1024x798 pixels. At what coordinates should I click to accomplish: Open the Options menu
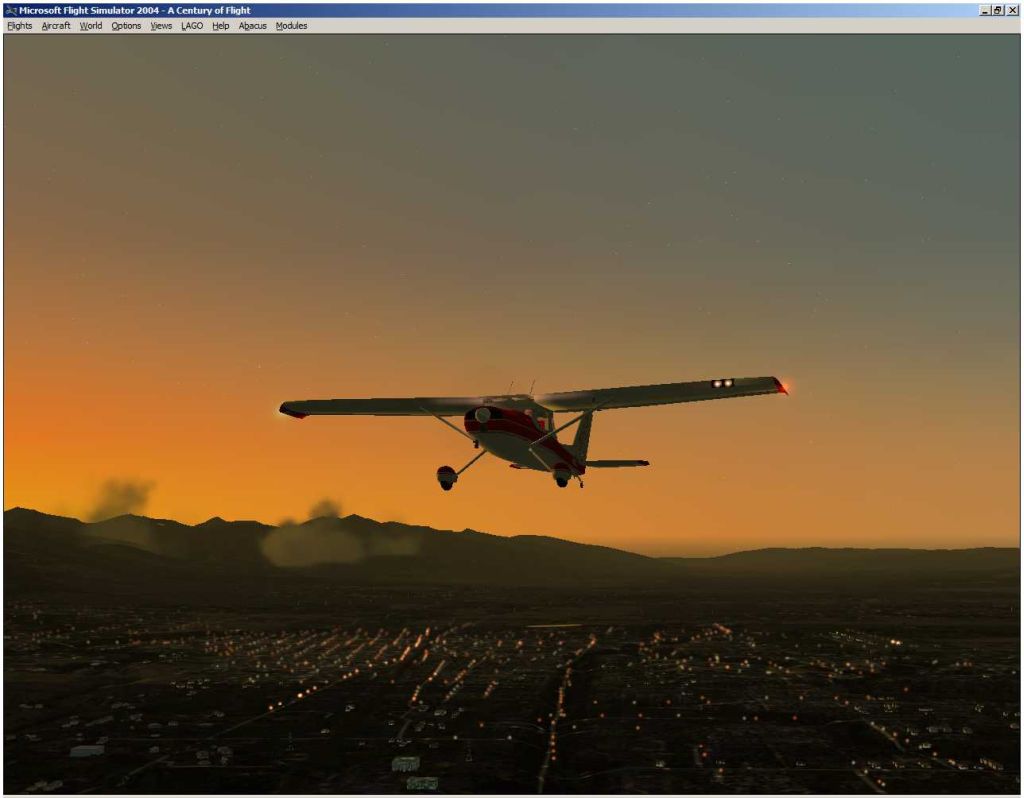click(x=126, y=26)
